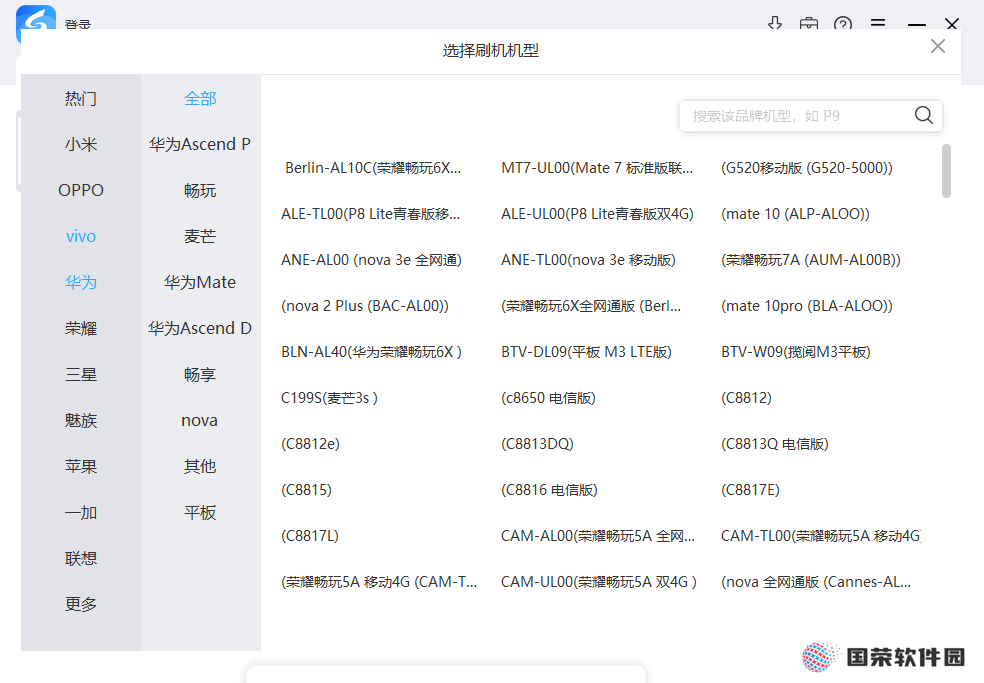Choose model (C8813Q 电信版)
The width and height of the screenshot is (984, 683).
point(774,444)
